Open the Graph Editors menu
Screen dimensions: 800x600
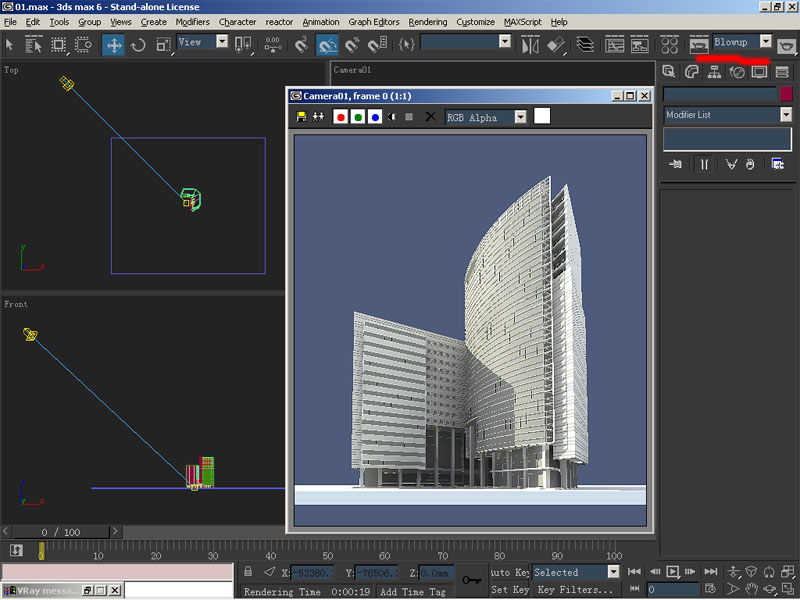click(x=374, y=22)
